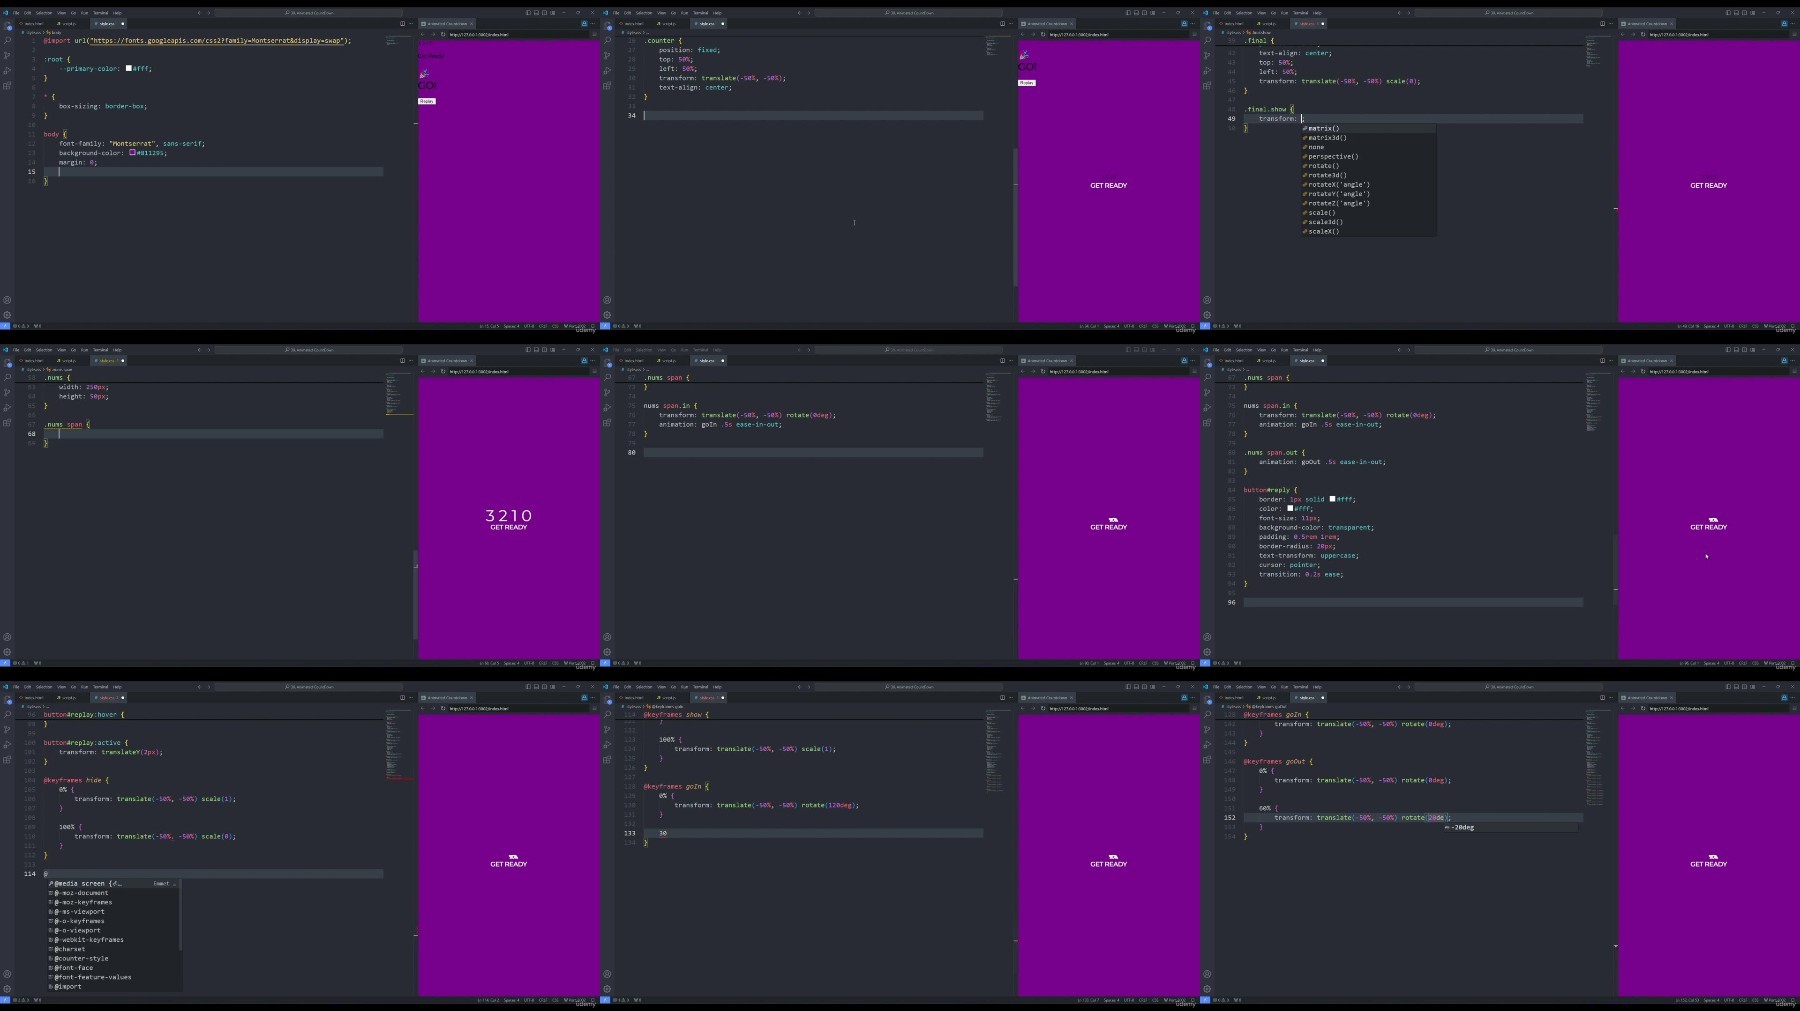
Task: Open Extensions in the button#replay code window
Action: pyautogui.click(x=1207, y=422)
